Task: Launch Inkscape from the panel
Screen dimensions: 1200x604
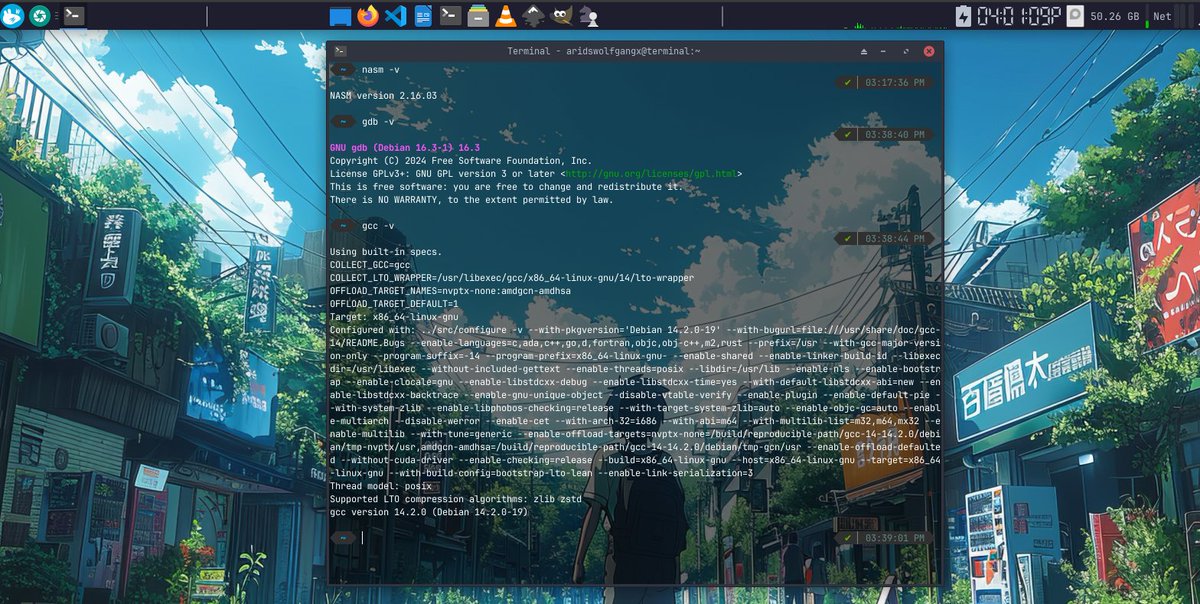Action: tap(534, 15)
